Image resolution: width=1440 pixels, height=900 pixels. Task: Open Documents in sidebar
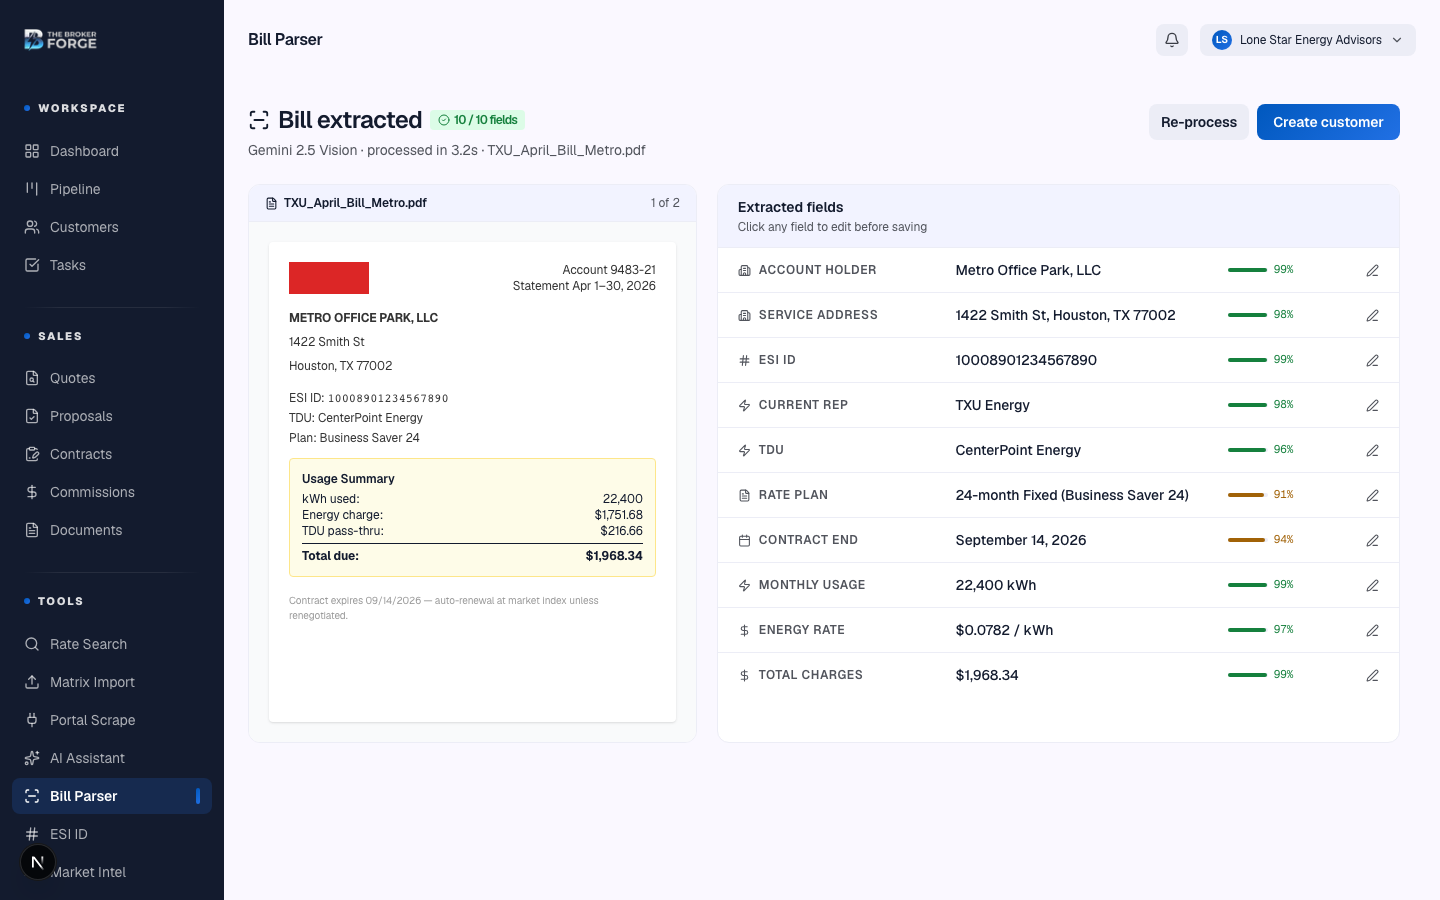point(112,530)
